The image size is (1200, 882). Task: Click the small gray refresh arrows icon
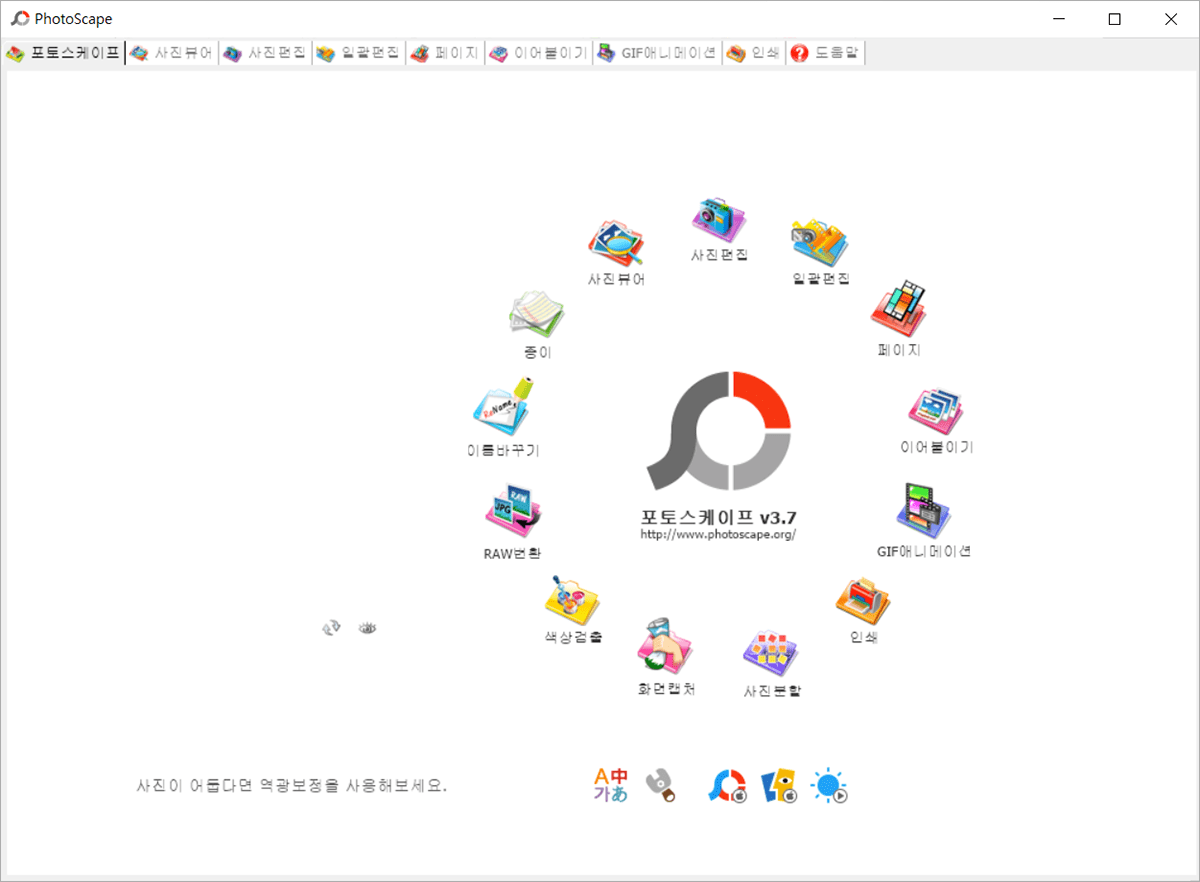tap(332, 627)
